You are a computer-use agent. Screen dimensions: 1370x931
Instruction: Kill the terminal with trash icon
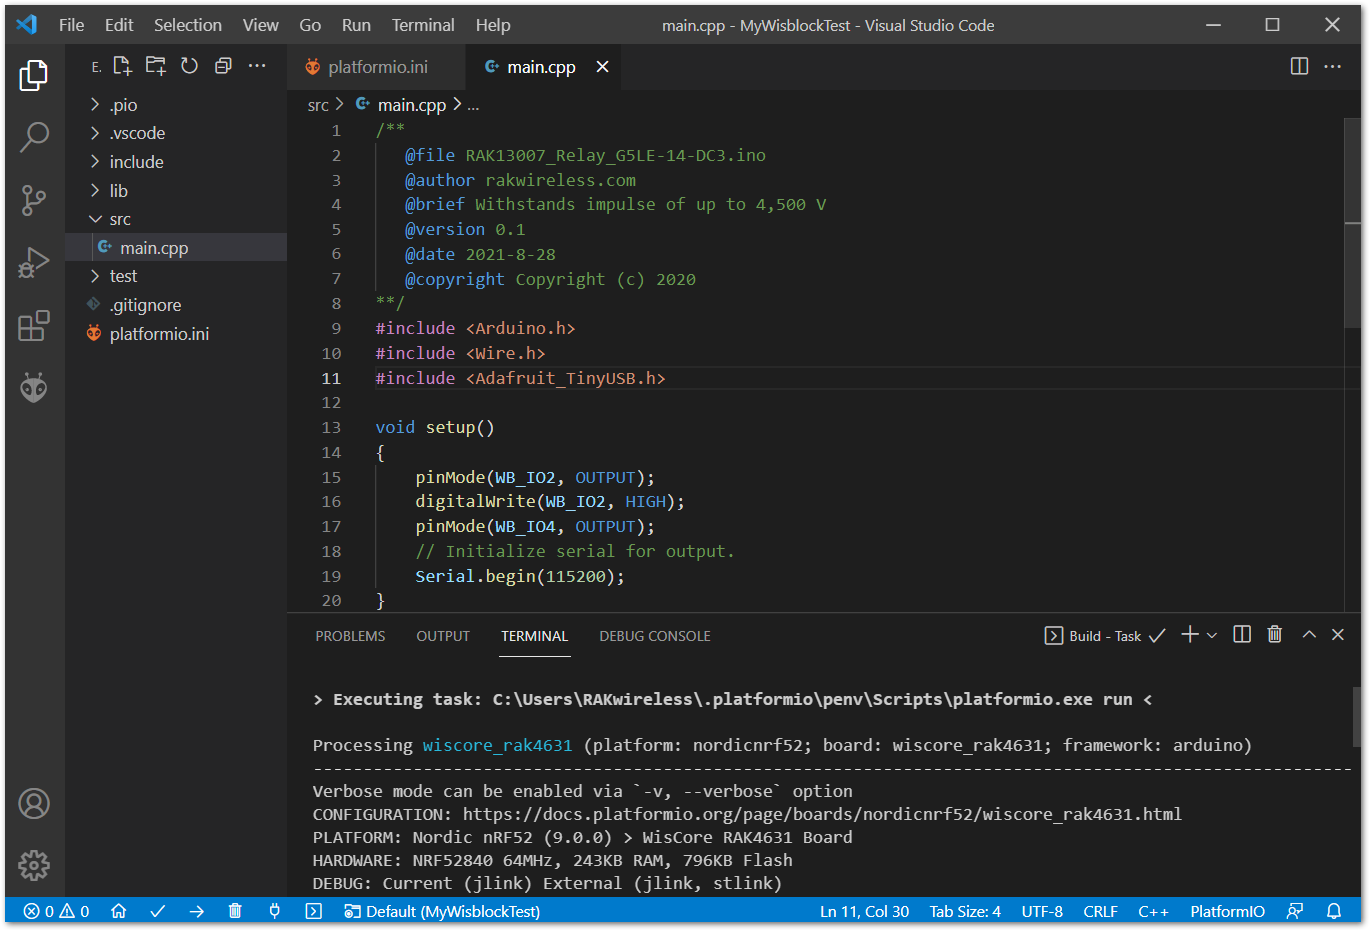(x=1275, y=635)
